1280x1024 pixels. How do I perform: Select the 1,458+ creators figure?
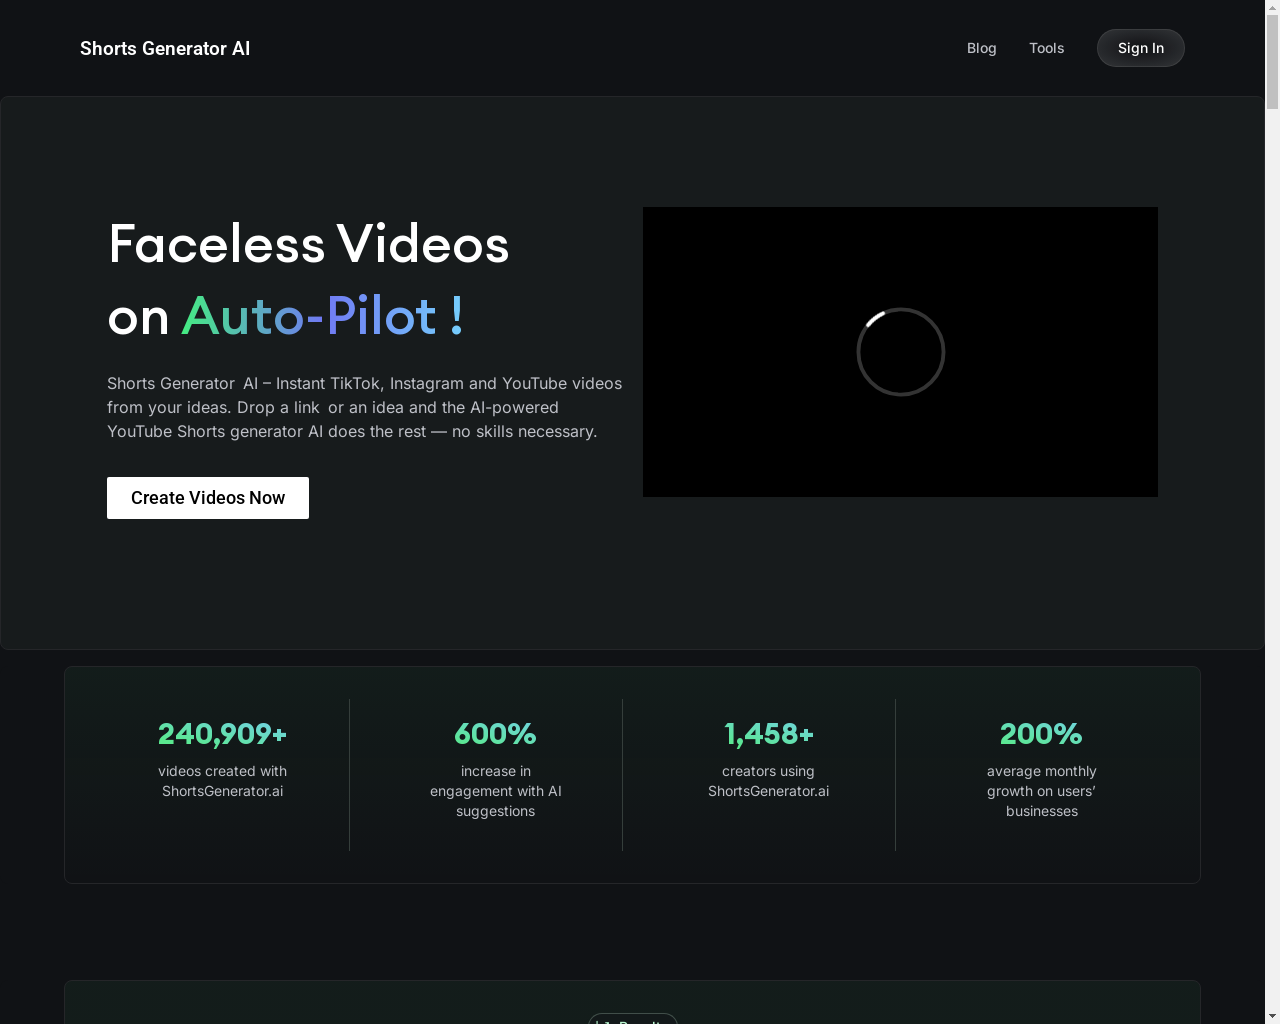pyautogui.click(x=768, y=734)
